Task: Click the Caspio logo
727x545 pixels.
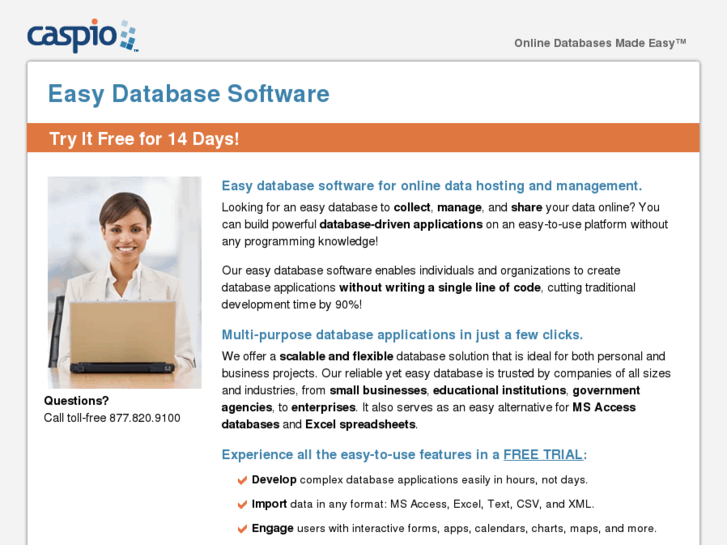Action: point(83,35)
